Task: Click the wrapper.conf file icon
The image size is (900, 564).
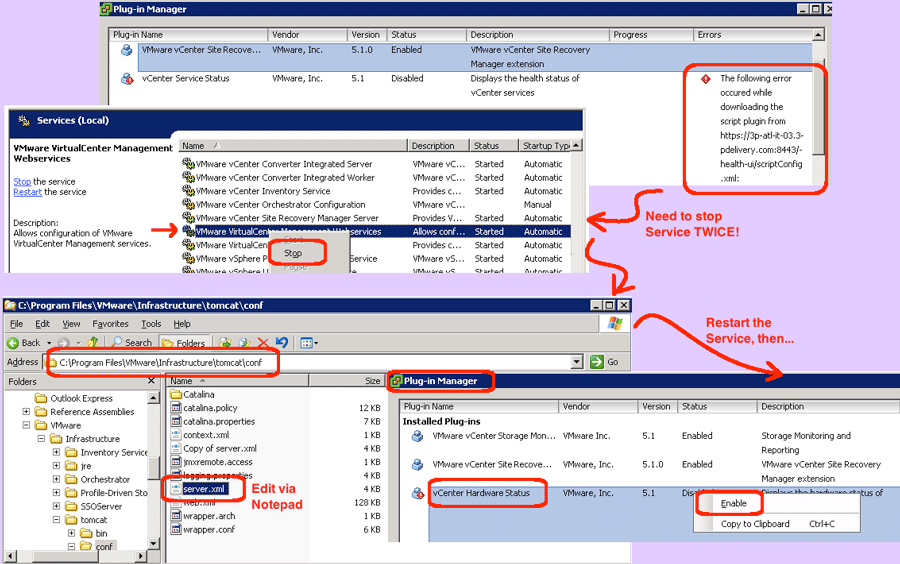Action: click(176, 530)
